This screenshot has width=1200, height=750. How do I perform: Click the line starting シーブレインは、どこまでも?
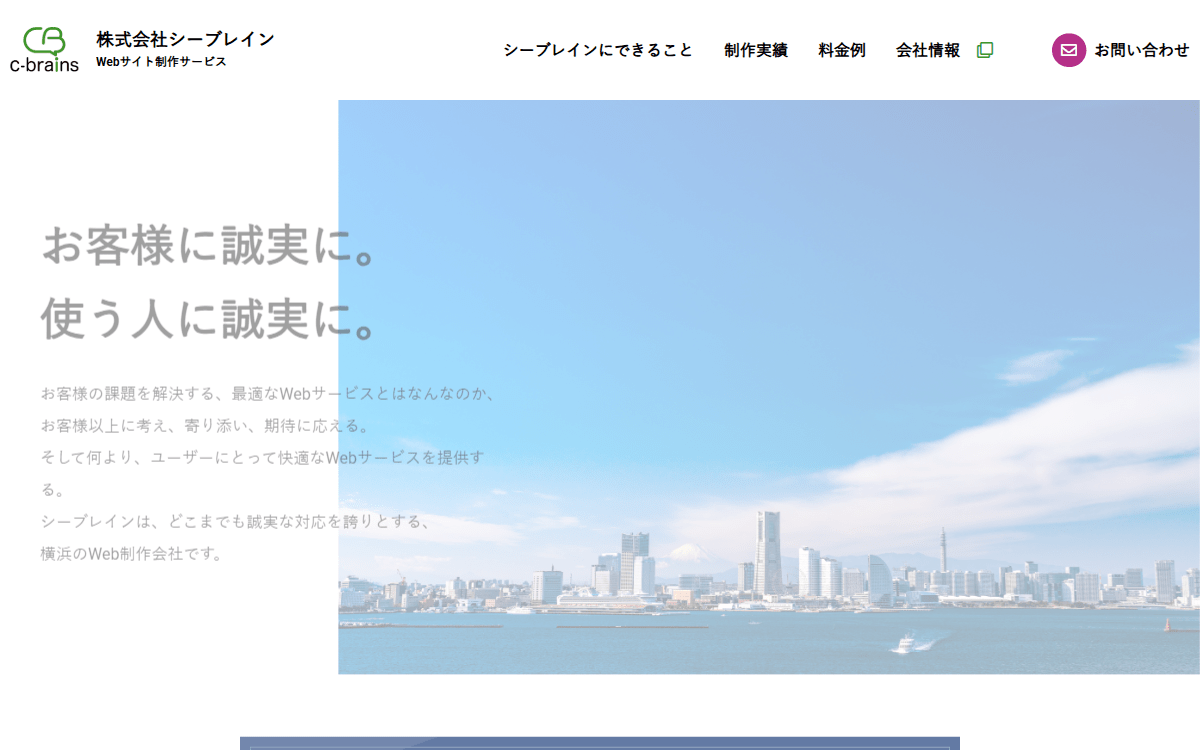click(236, 521)
